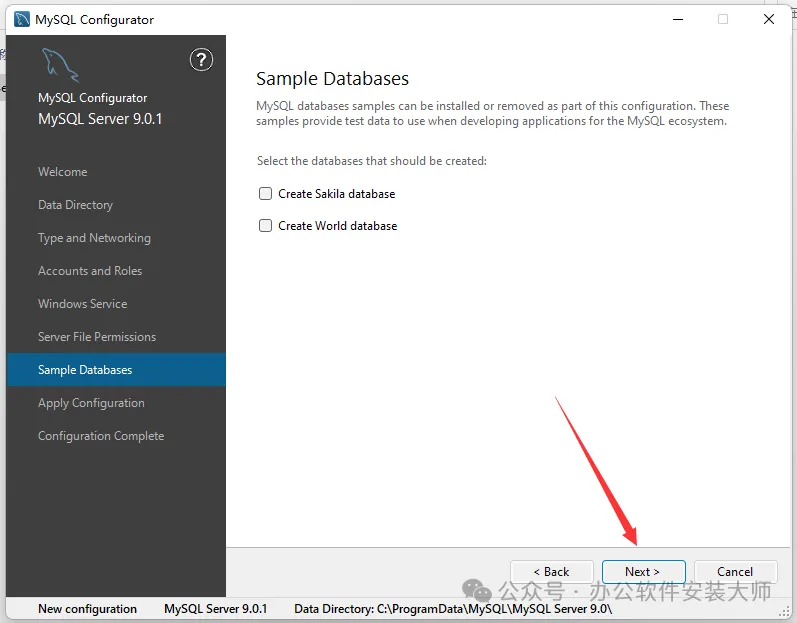Click the Data Directory path in status bar
797x623 pixels.
[453, 609]
